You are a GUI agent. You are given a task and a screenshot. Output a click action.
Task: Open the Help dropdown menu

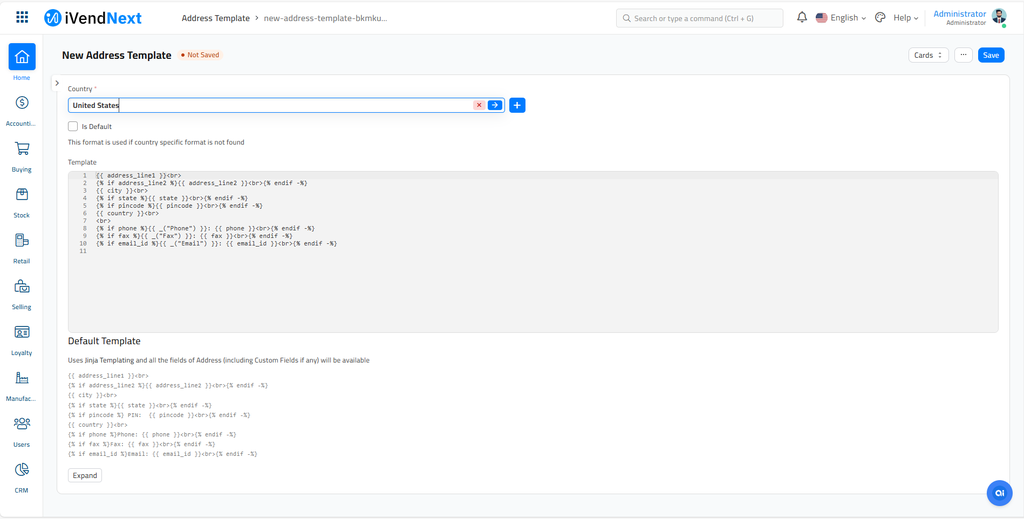(x=906, y=18)
